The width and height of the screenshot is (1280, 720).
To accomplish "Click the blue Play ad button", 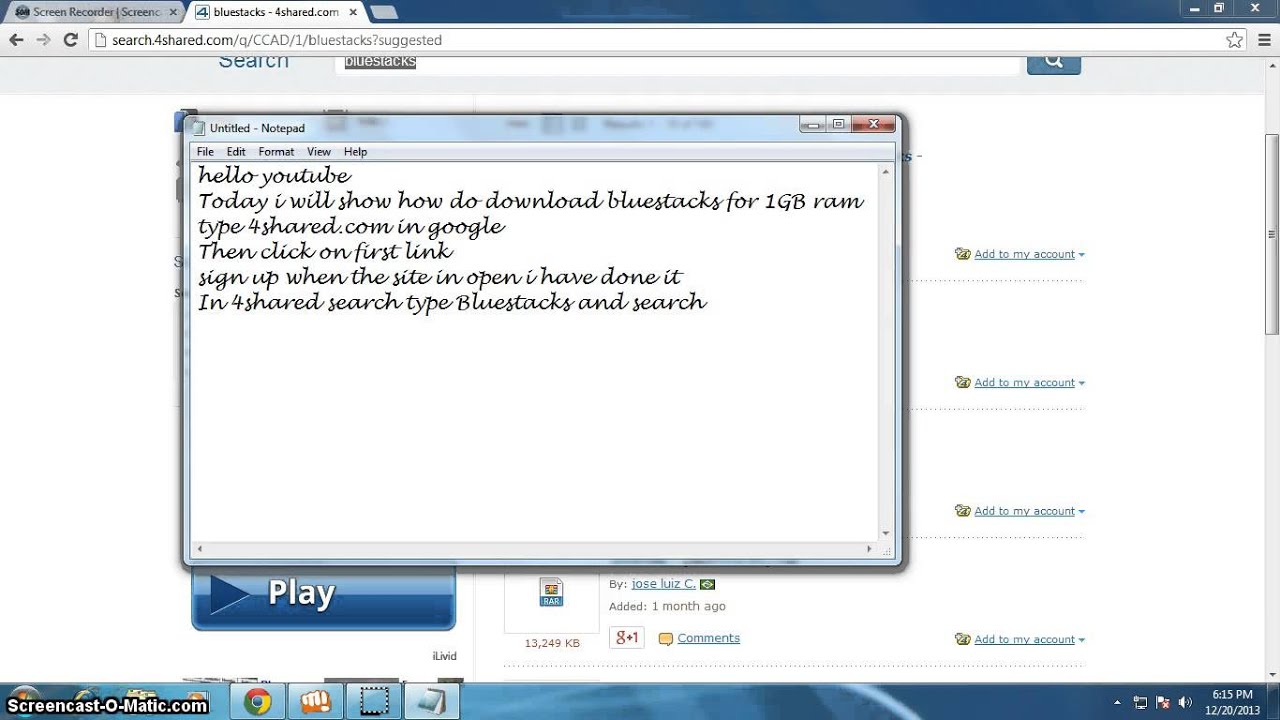I will 323,597.
